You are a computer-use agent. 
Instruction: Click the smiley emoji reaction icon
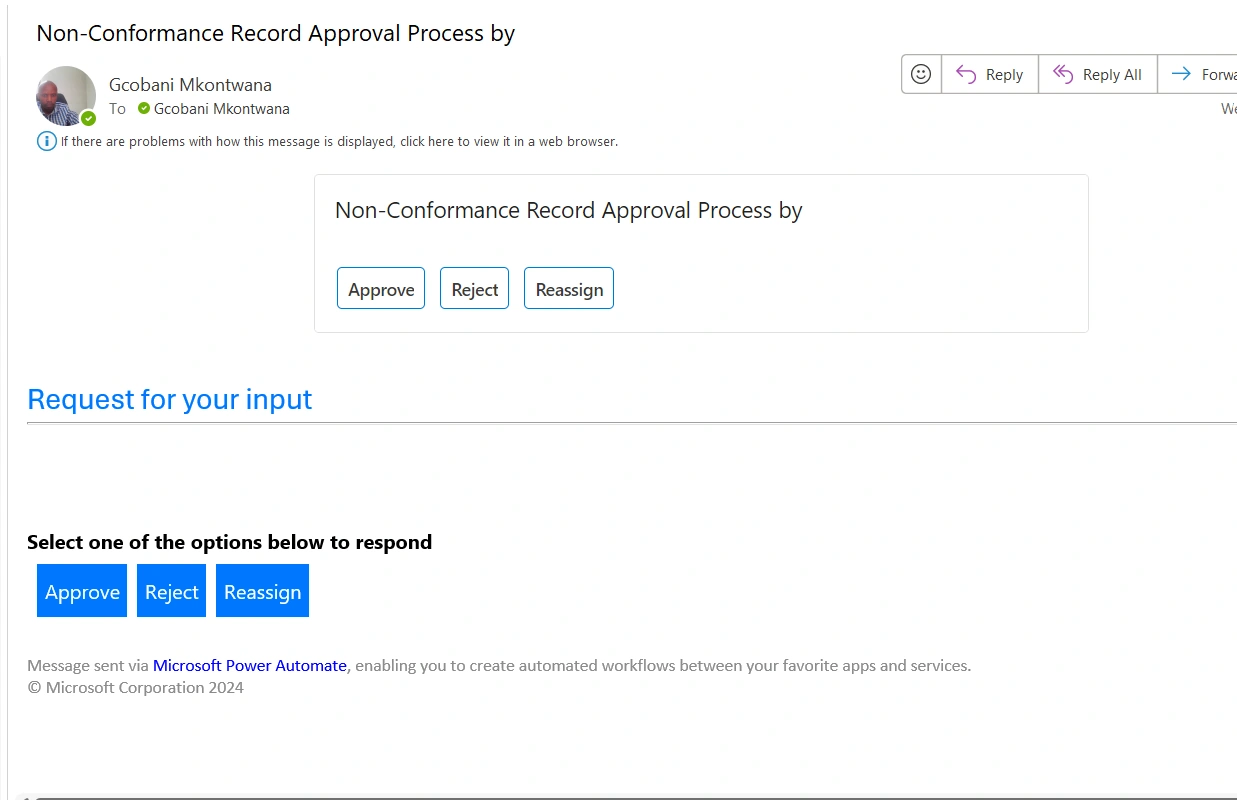921,74
